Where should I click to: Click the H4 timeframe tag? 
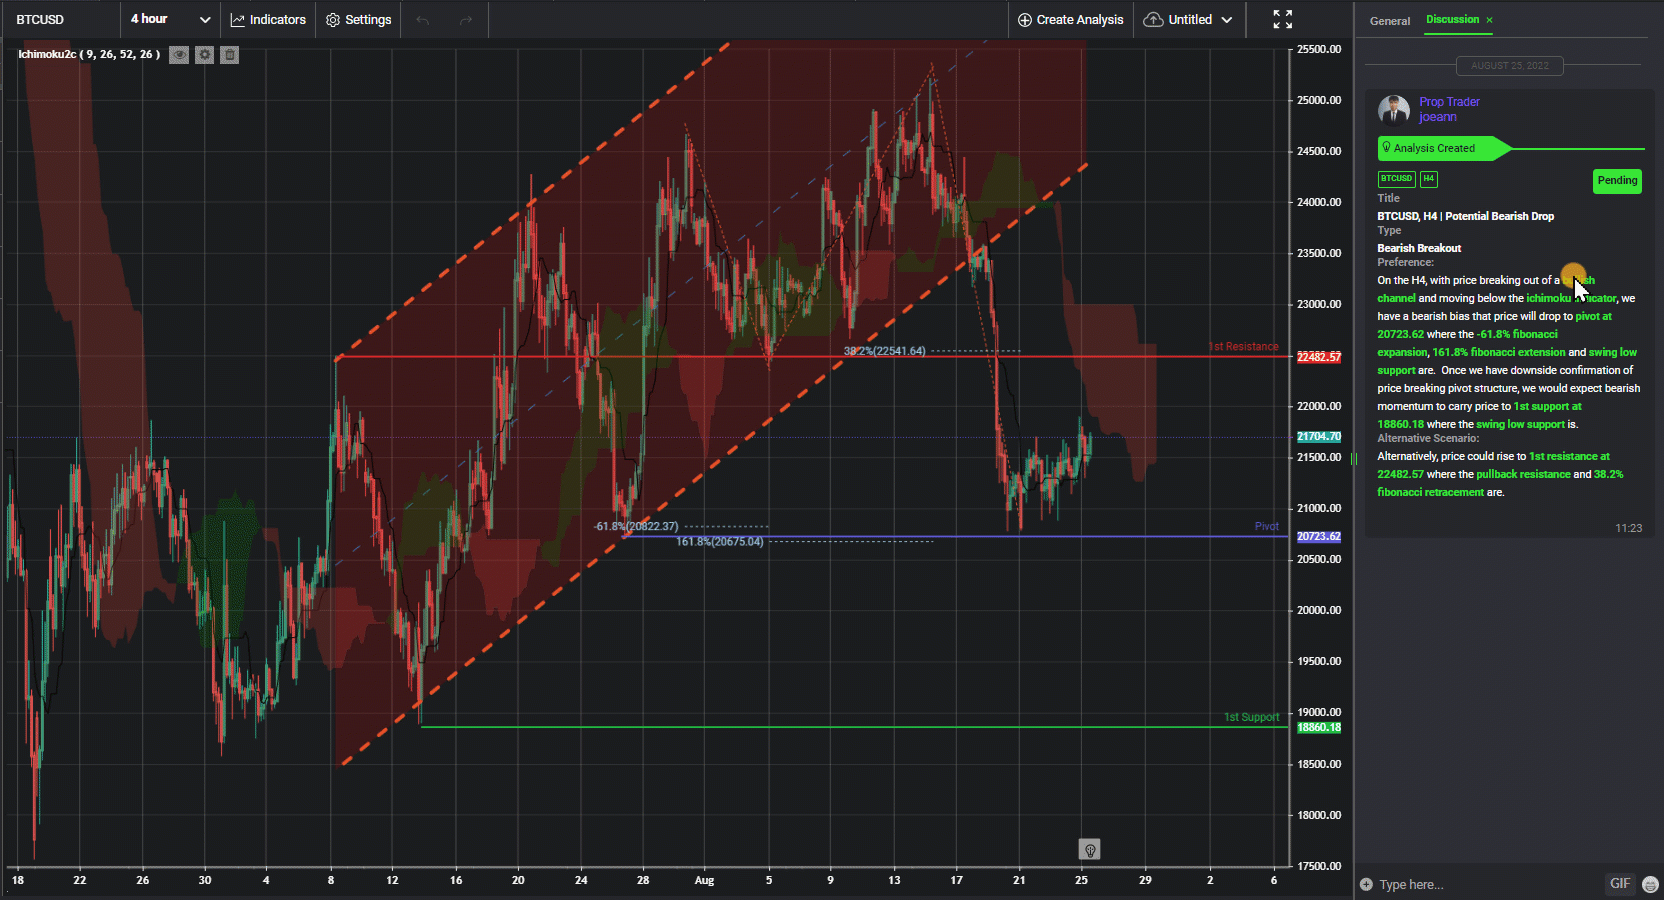(x=1428, y=179)
